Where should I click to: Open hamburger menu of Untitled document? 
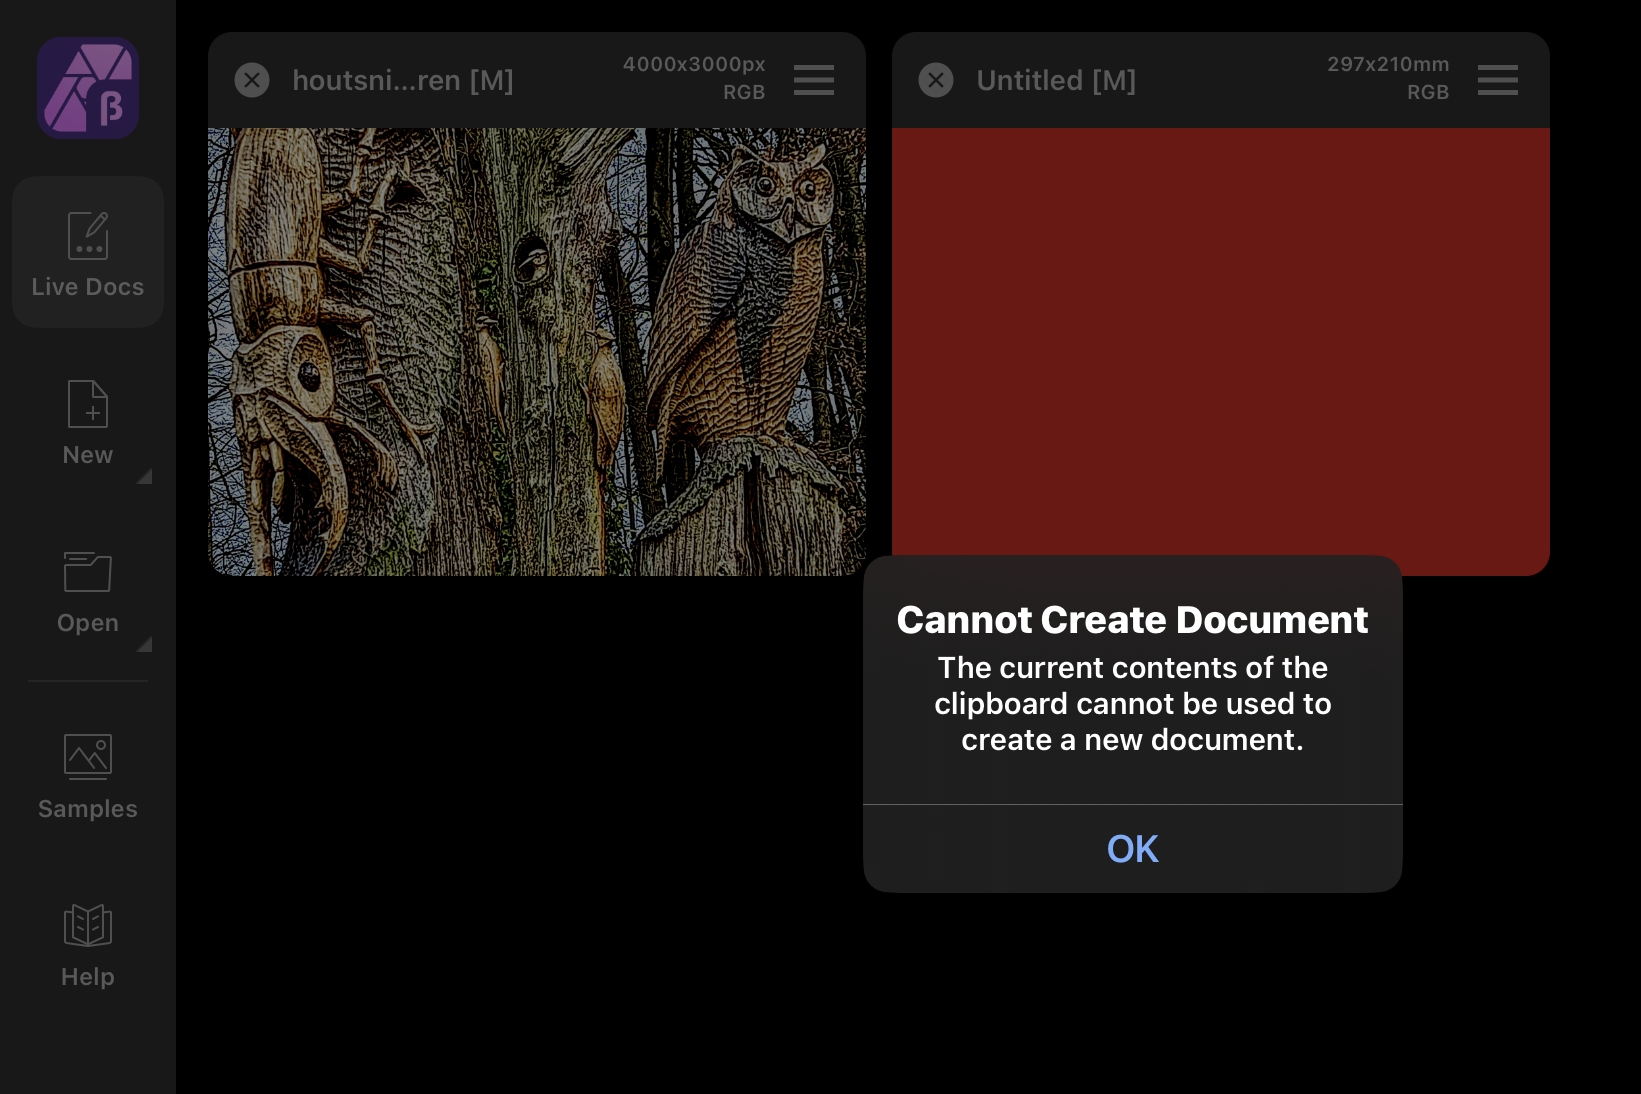click(x=1498, y=80)
